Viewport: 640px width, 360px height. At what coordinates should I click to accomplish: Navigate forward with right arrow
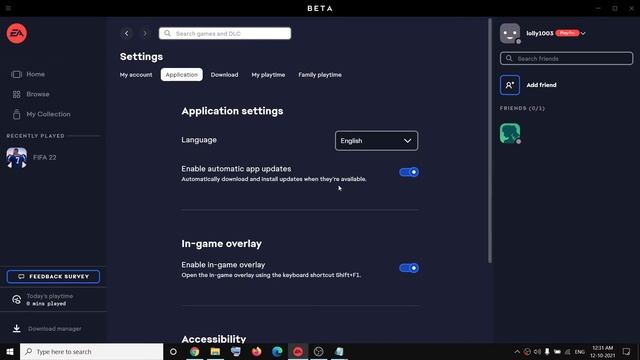[145, 33]
